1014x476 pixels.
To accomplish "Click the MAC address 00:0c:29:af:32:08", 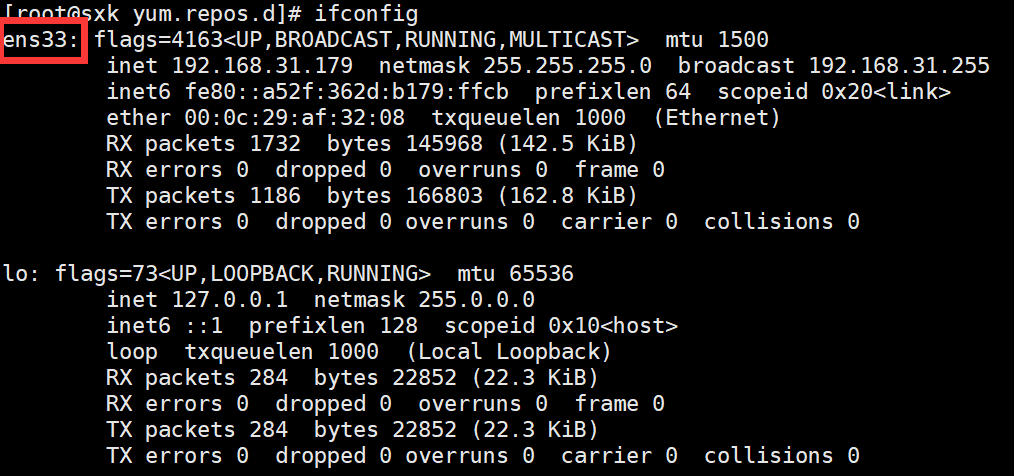I will tap(294, 118).
